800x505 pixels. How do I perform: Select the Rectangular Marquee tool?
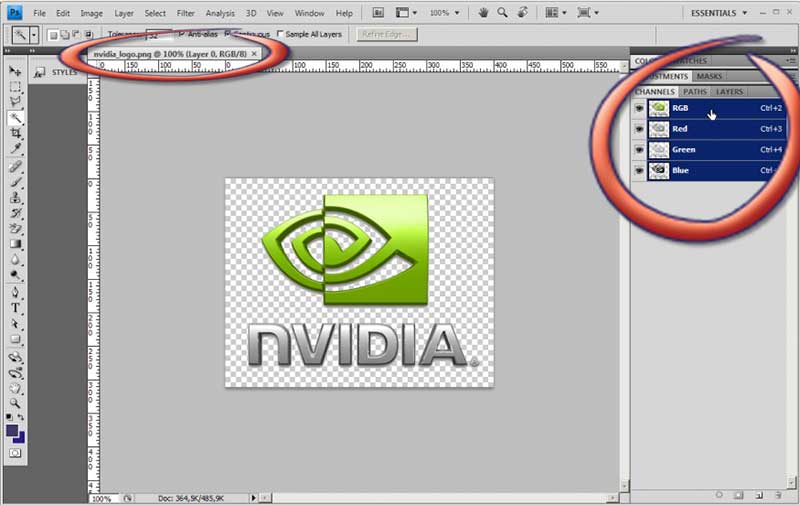pos(15,86)
